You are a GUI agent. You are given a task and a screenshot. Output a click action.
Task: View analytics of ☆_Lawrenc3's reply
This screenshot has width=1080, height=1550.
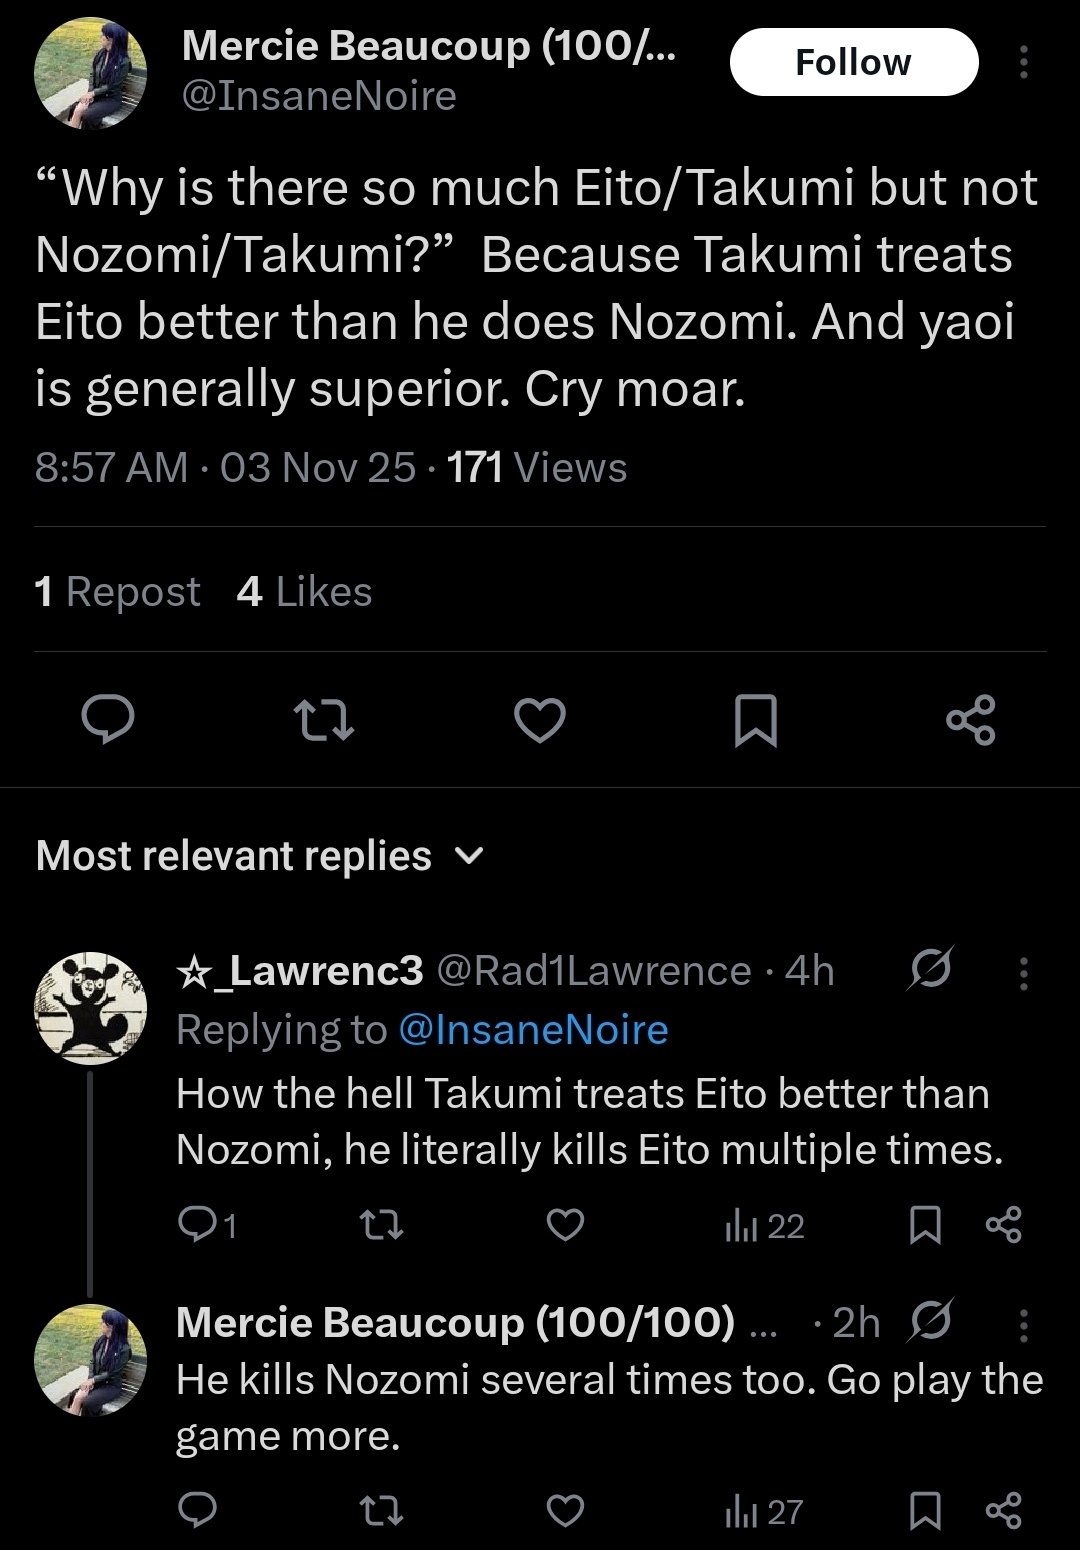[x=765, y=1226]
